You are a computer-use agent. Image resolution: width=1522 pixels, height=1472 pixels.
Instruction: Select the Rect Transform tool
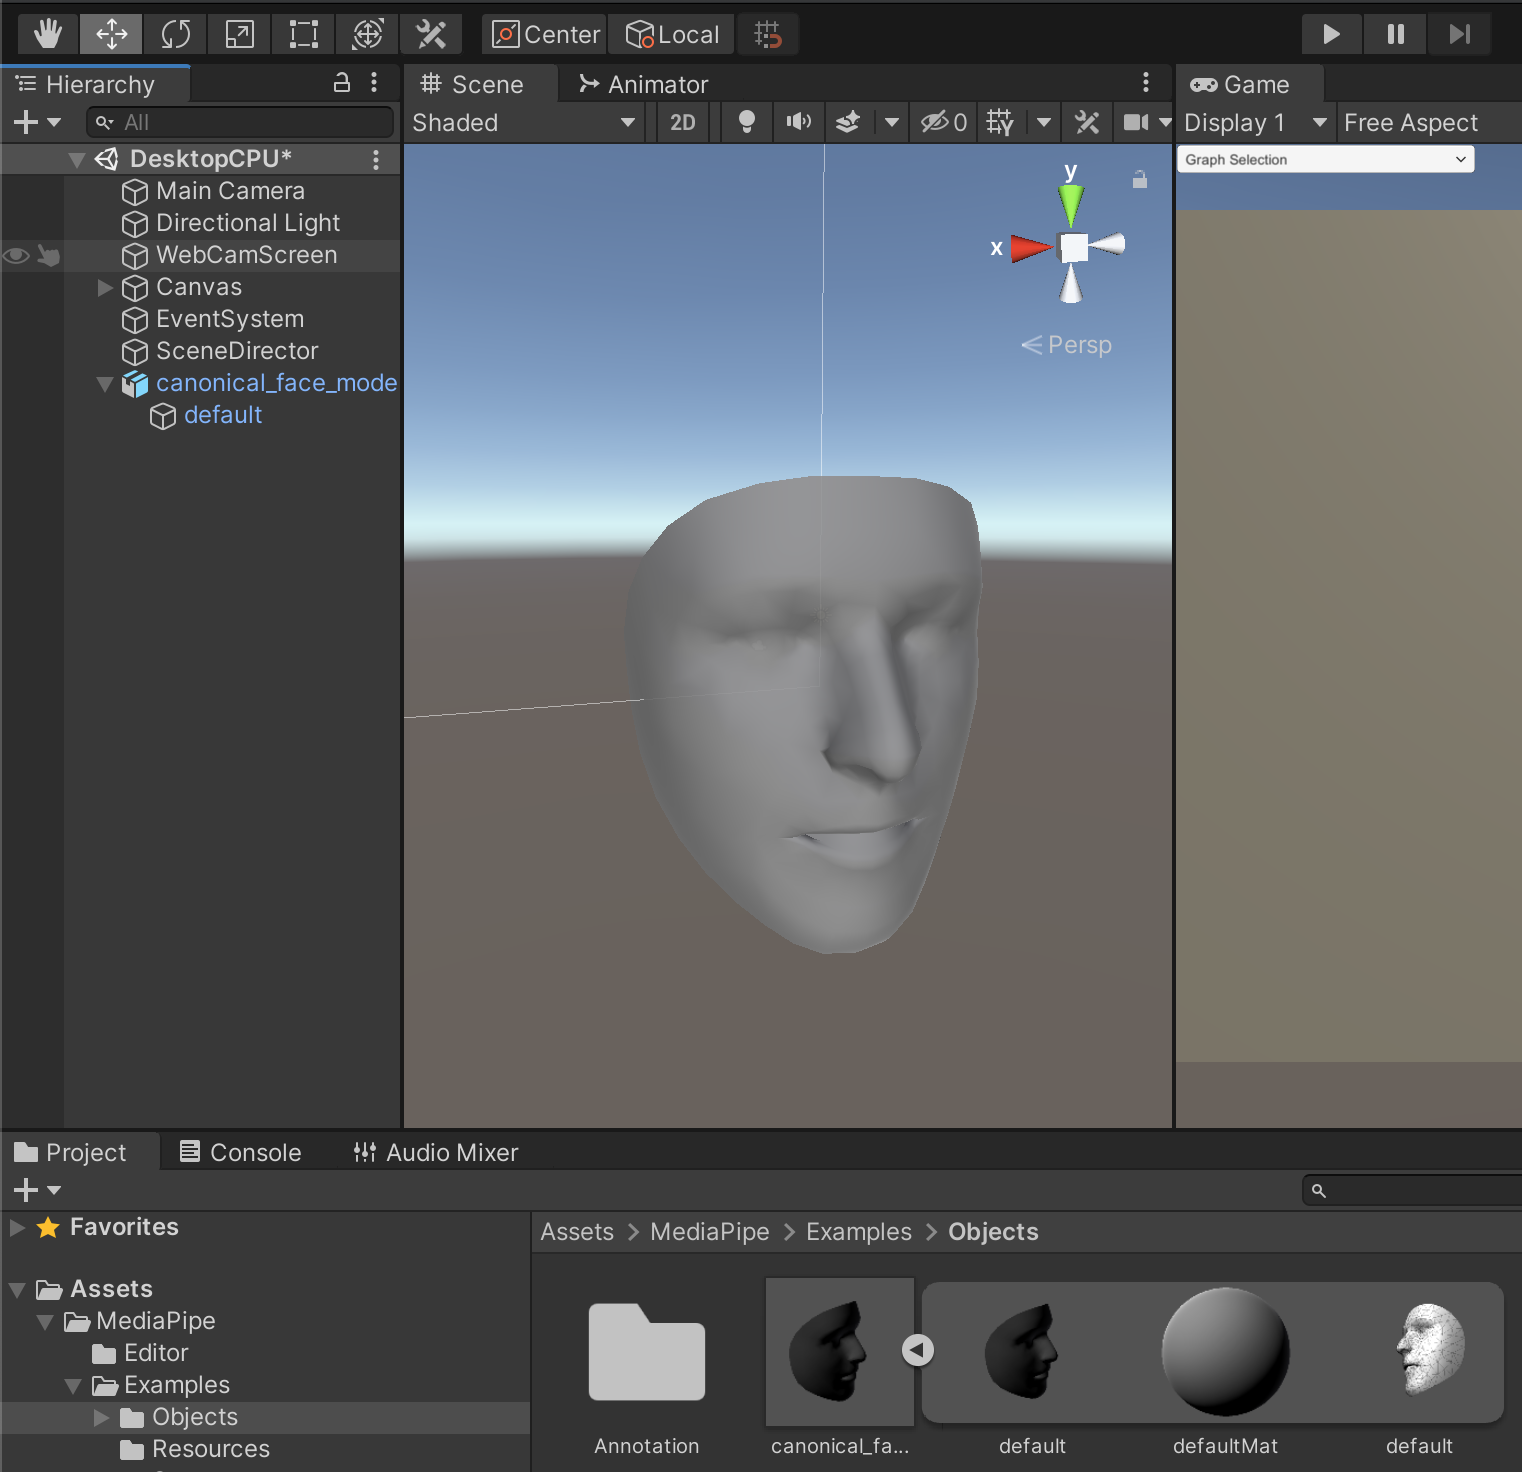[x=304, y=34]
